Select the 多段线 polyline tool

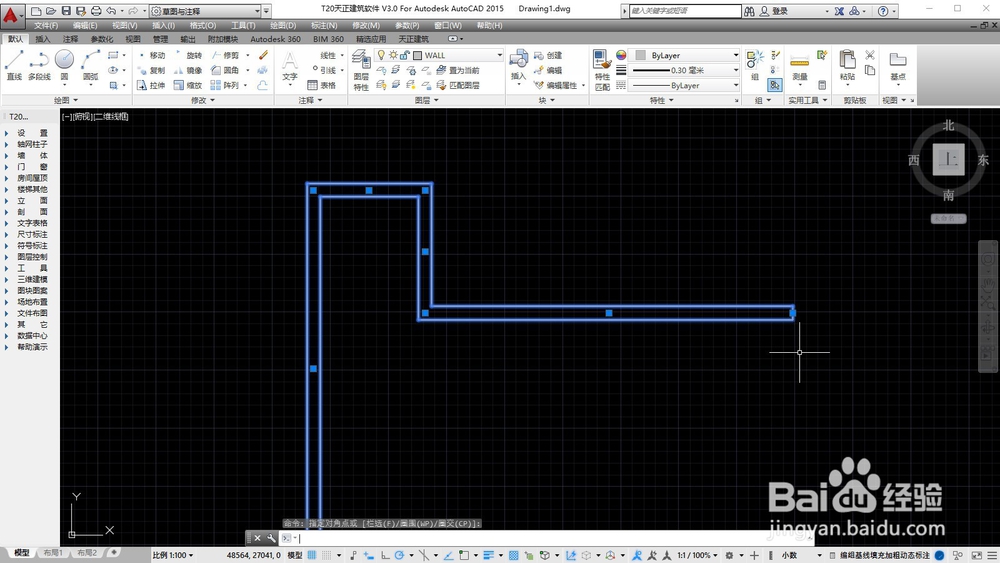[x=39, y=66]
